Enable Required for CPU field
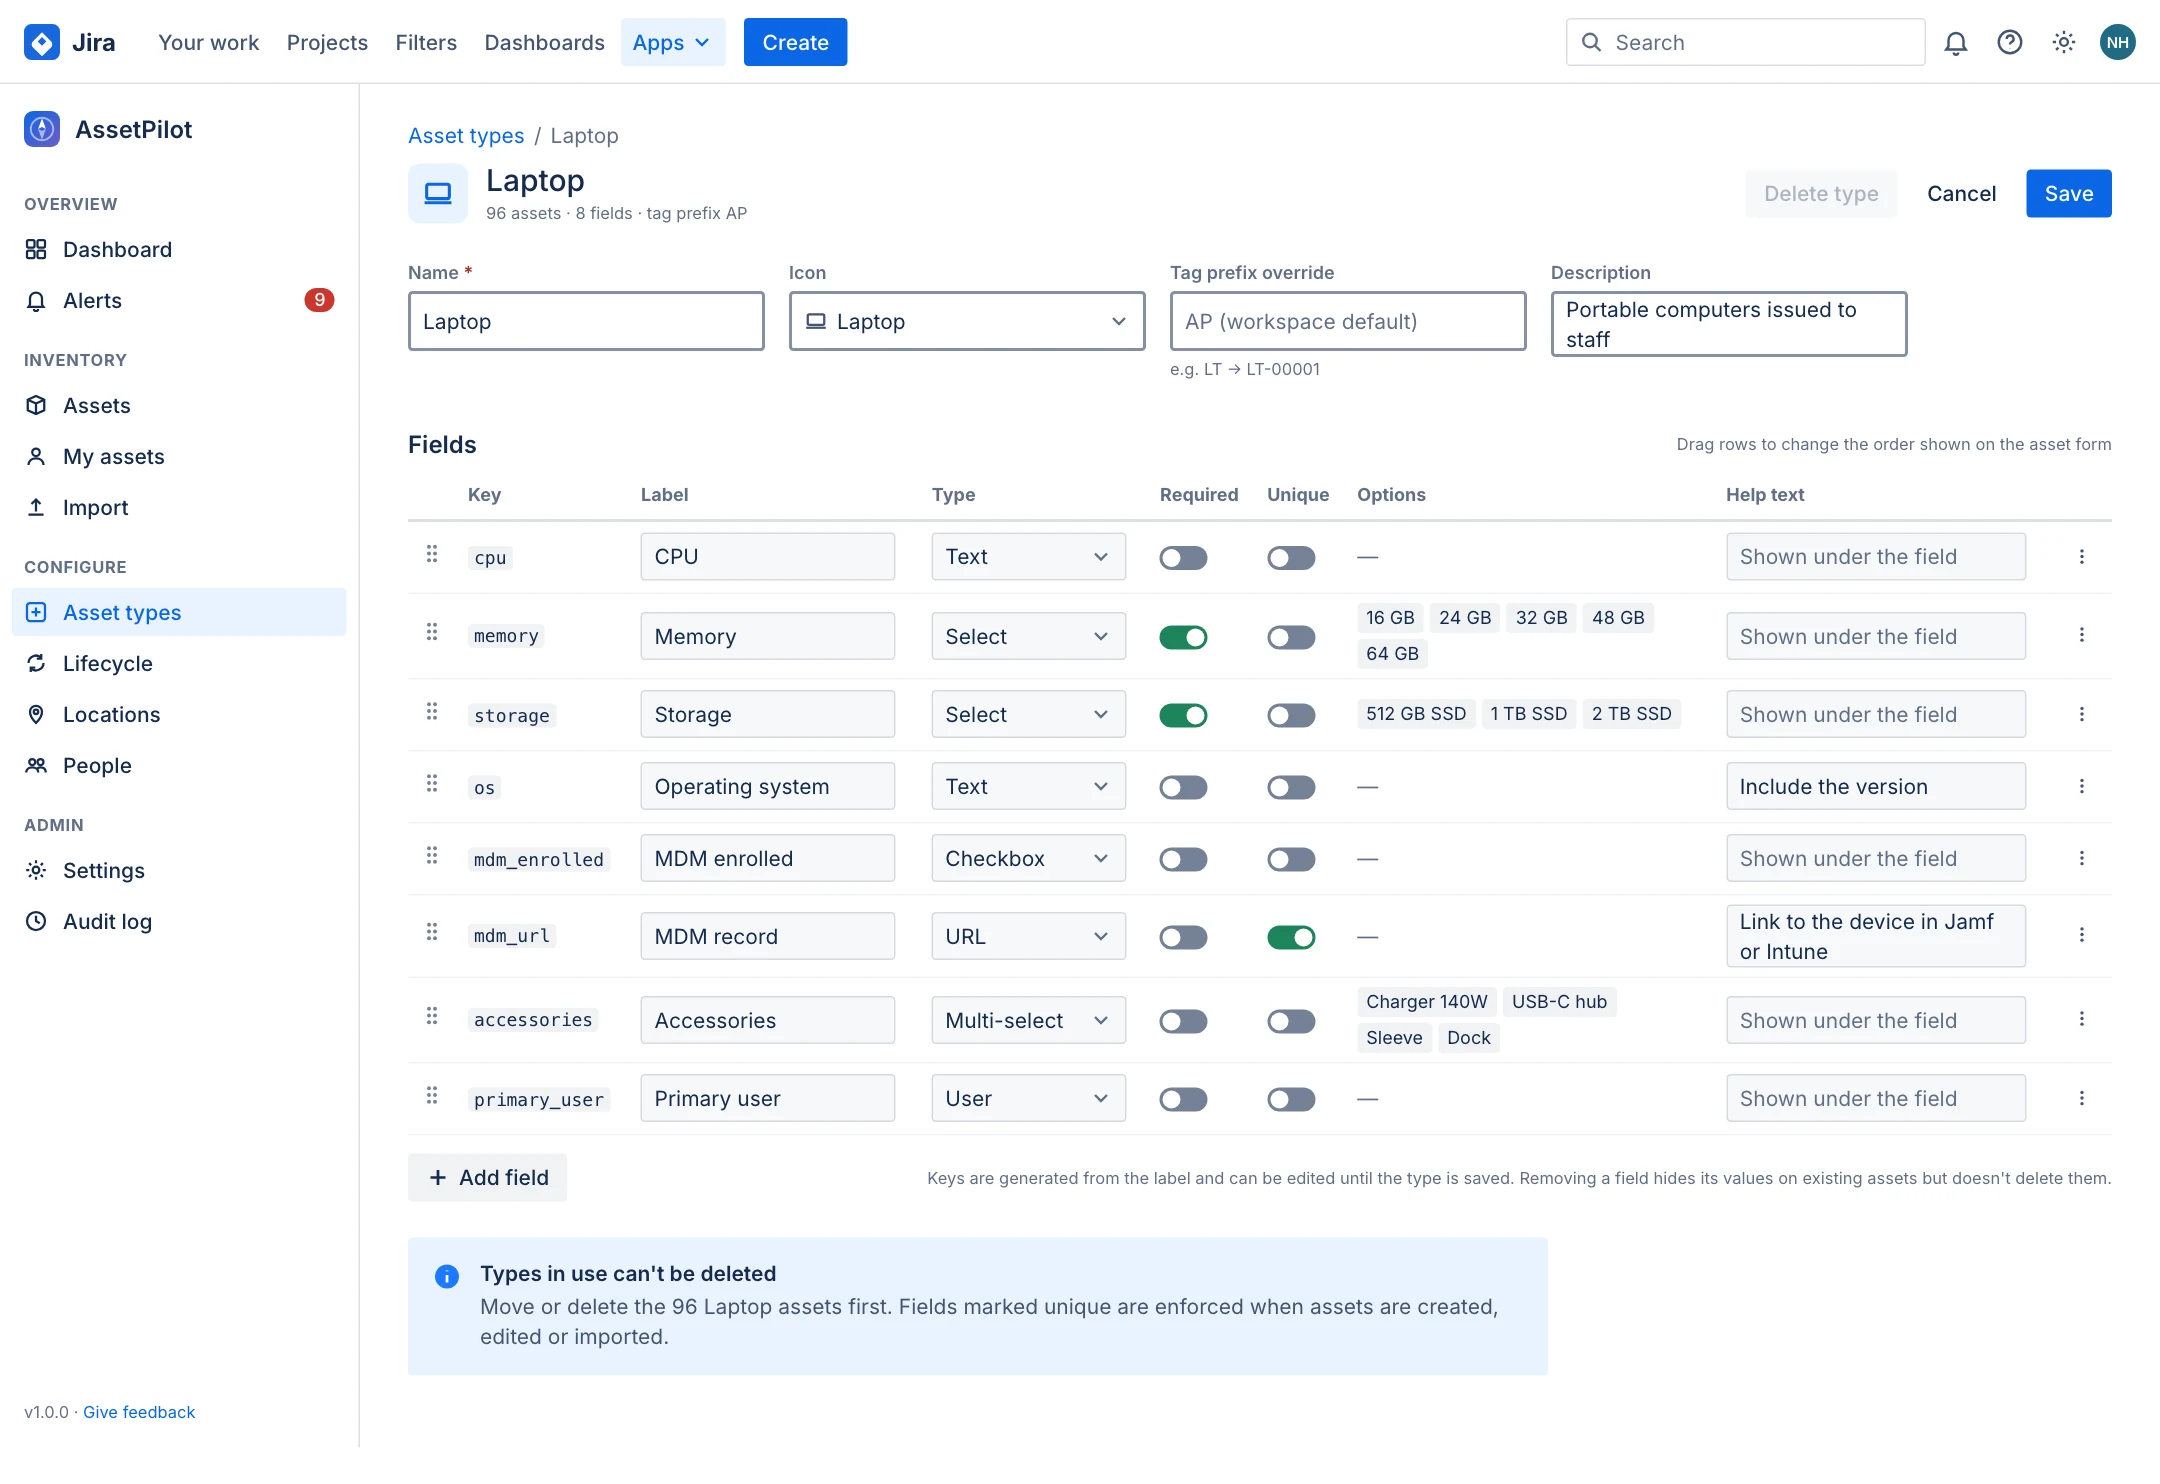This screenshot has height=1484, width=2160. (1183, 558)
